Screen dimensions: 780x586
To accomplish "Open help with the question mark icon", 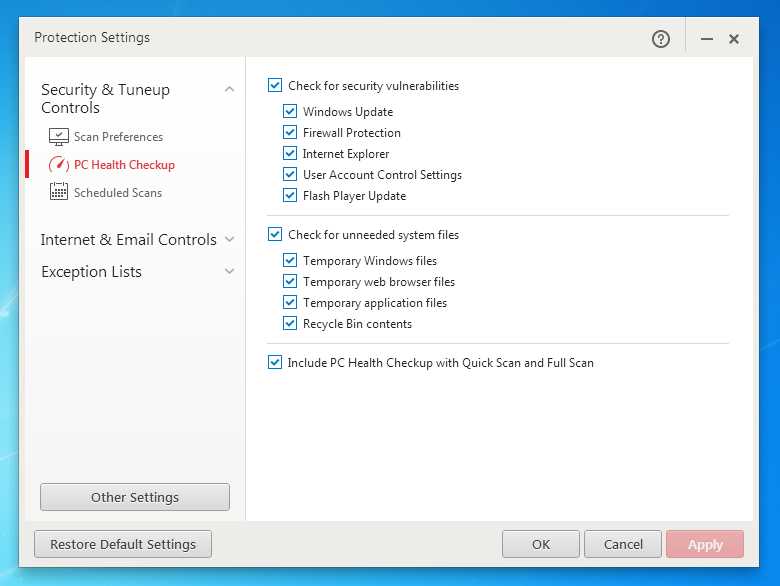I will pyautogui.click(x=660, y=39).
